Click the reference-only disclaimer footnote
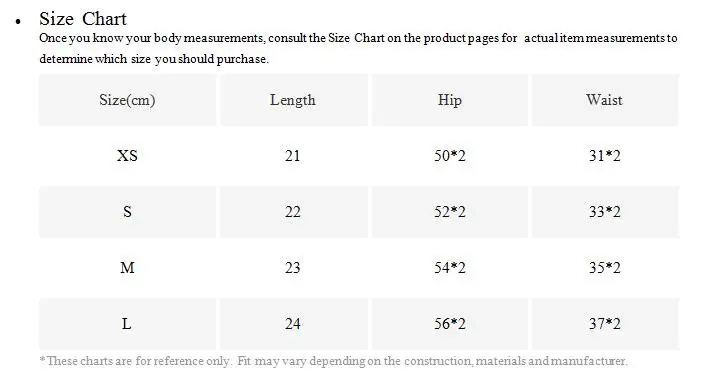 point(333,361)
